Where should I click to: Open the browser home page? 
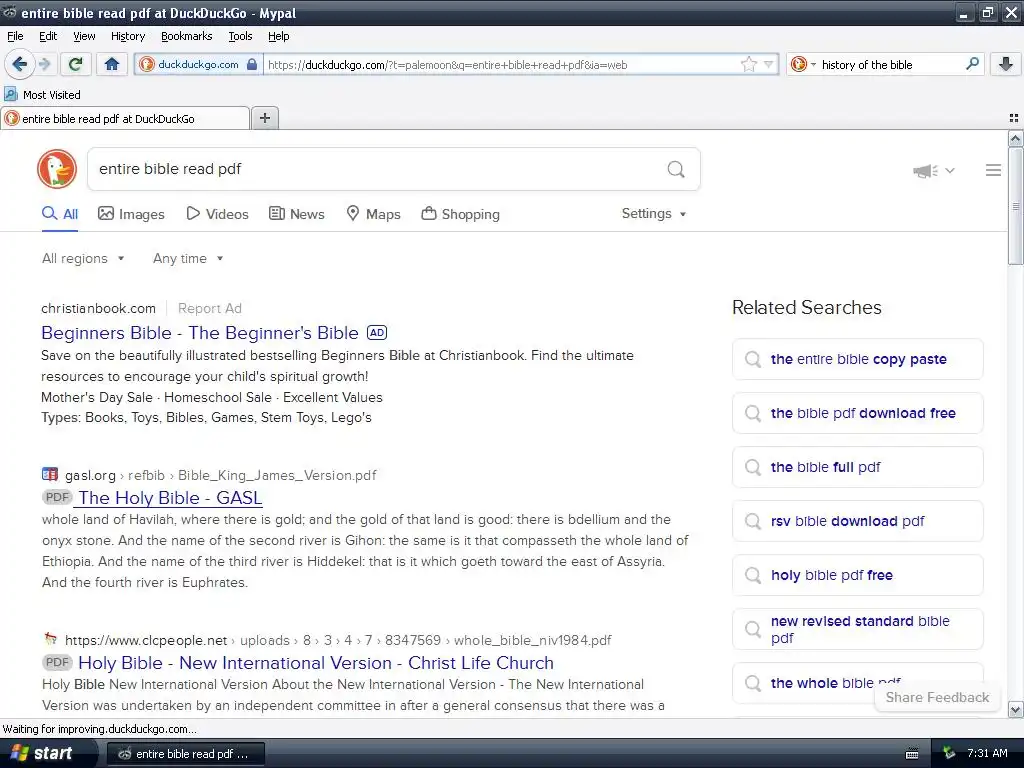click(112, 64)
